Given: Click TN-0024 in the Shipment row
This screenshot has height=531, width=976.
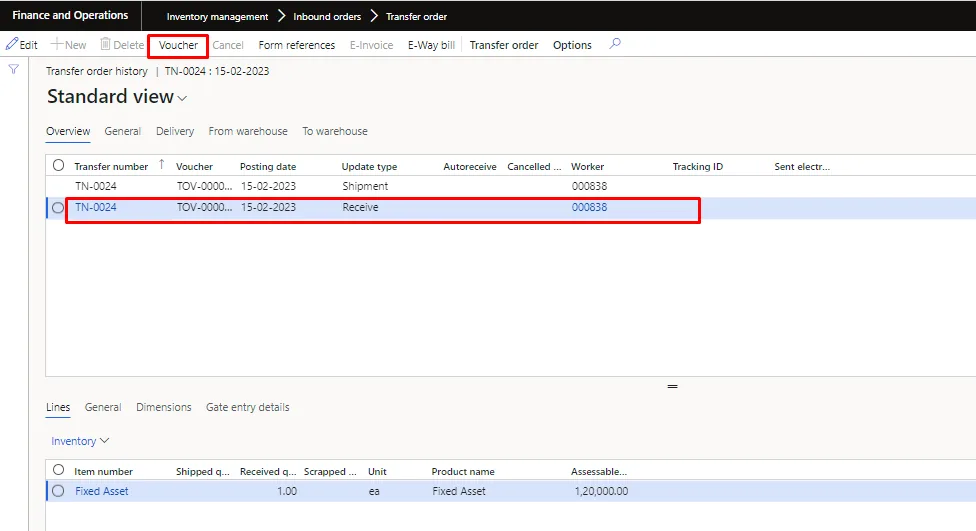Looking at the screenshot, I should [x=96, y=186].
